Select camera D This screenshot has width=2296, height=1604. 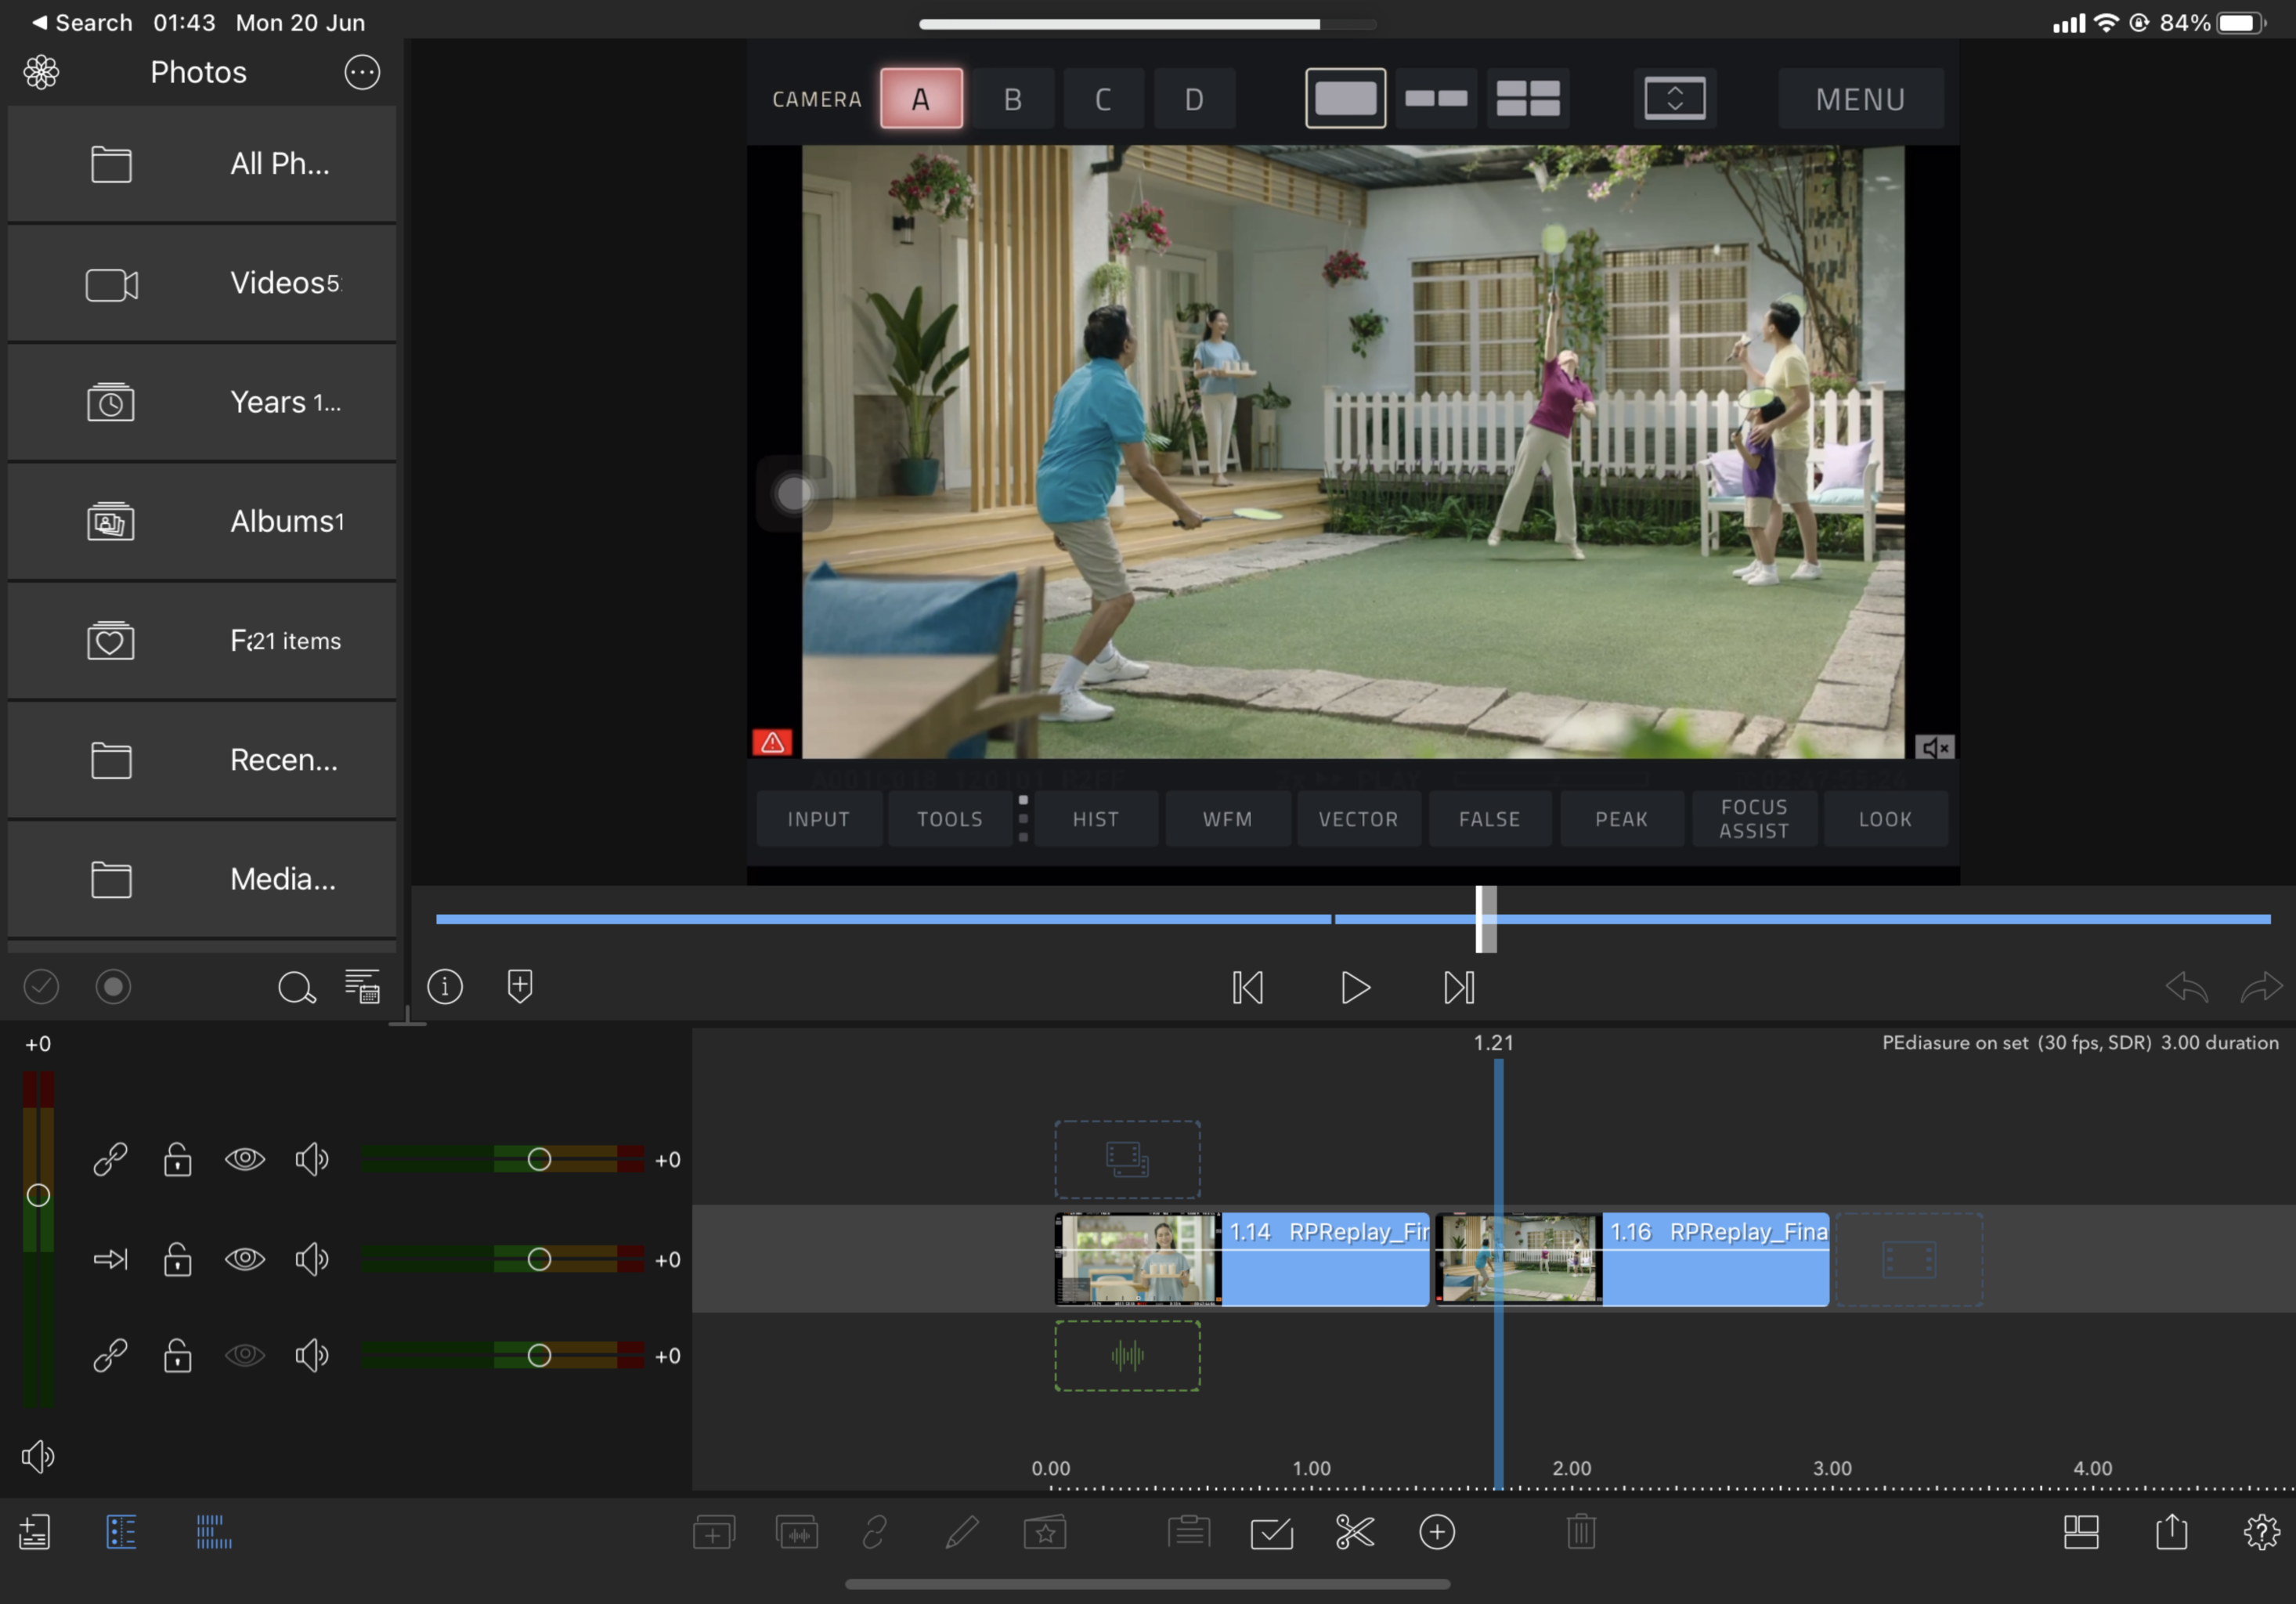click(x=1194, y=99)
